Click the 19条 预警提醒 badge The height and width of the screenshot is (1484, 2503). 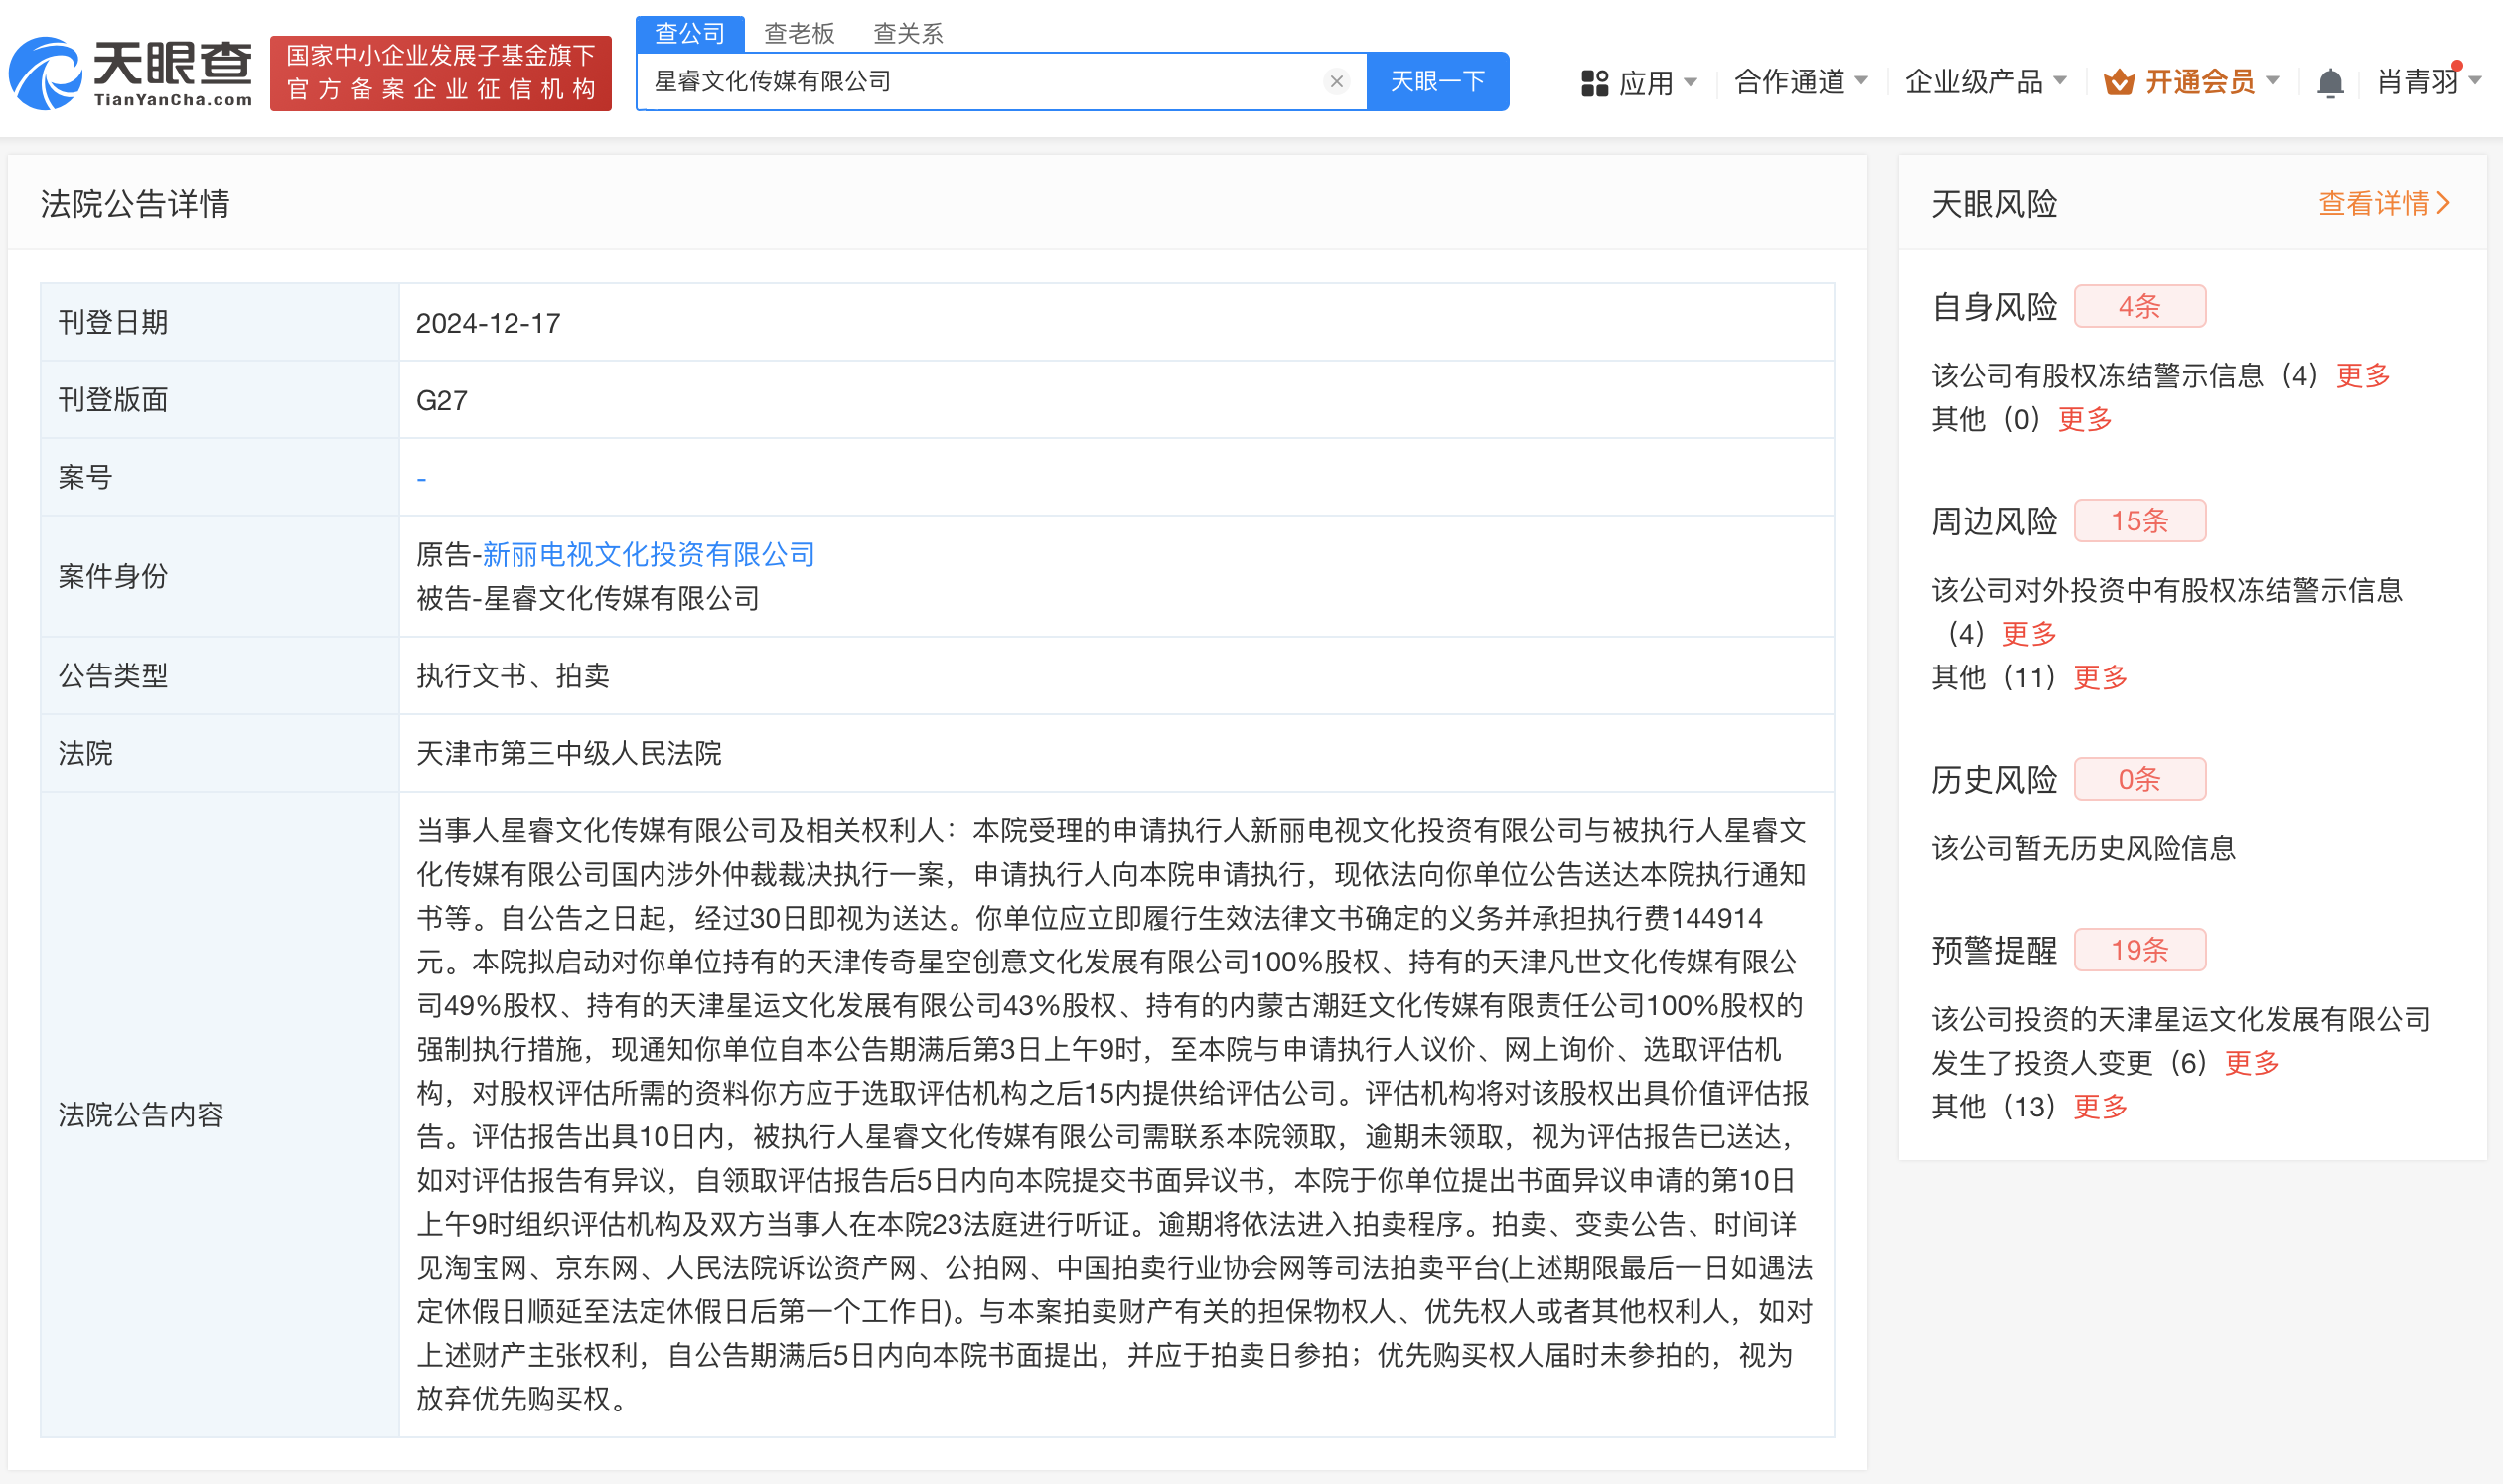click(x=2139, y=950)
